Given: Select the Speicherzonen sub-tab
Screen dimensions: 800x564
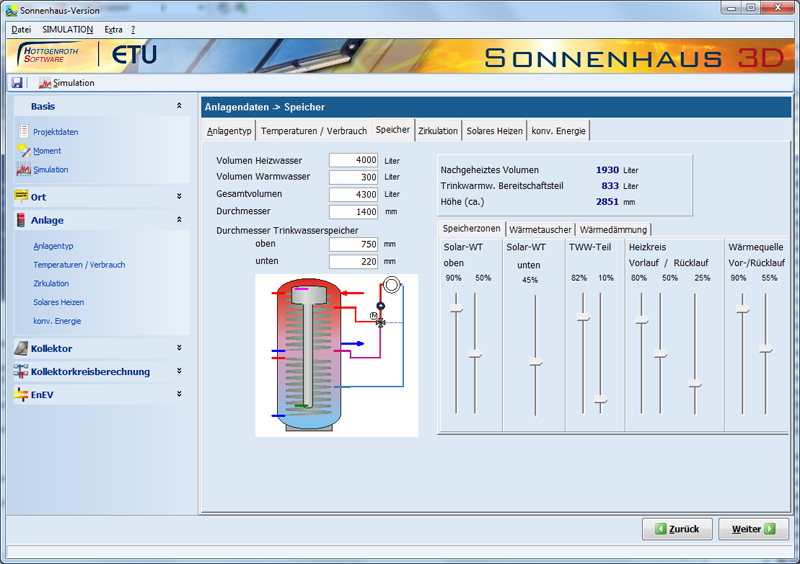Looking at the screenshot, I should pyautogui.click(x=471, y=228).
